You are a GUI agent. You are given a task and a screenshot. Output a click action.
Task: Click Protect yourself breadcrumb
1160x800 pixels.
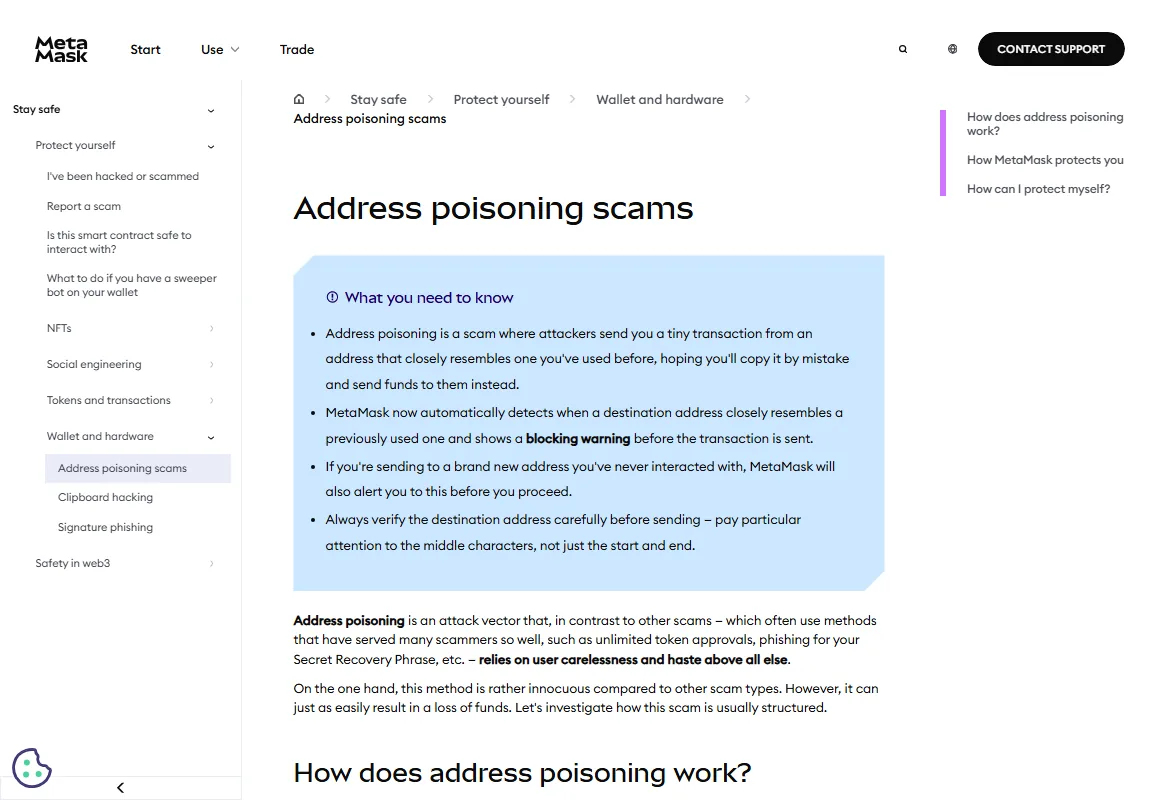[x=501, y=99]
